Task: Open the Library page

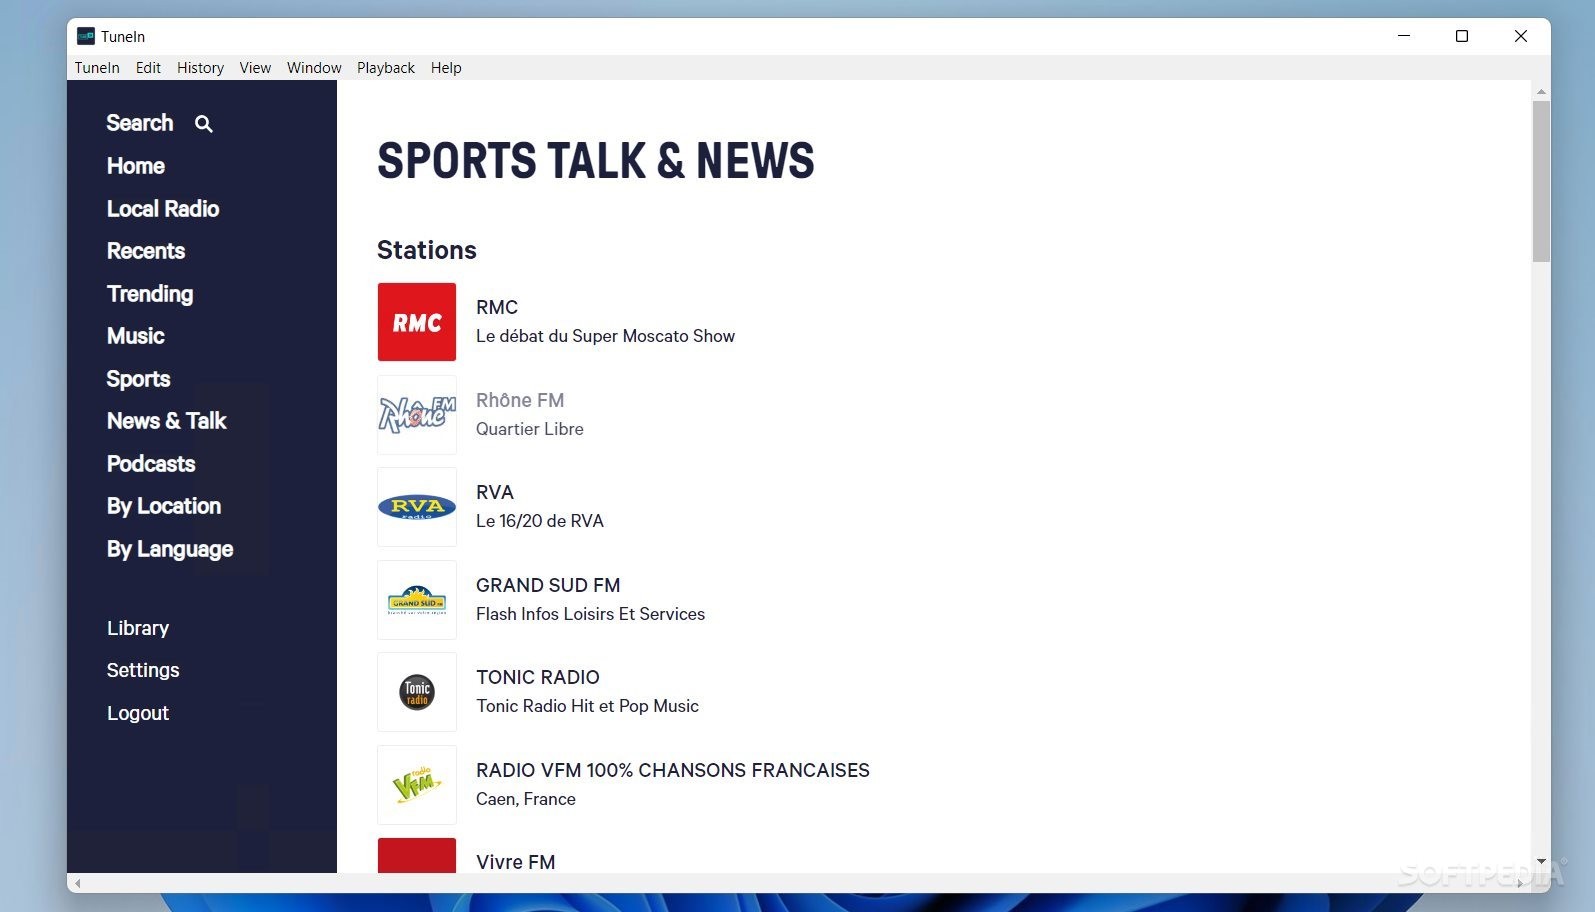Action: click(138, 628)
